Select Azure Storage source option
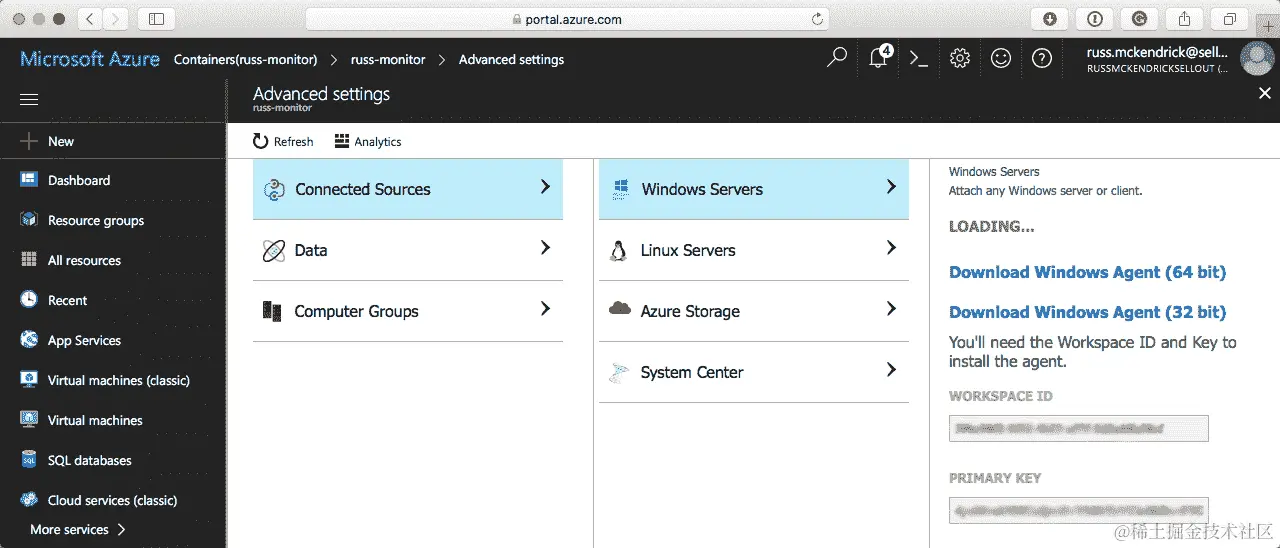The width and height of the screenshot is (1280, 548). click(753, 311)
